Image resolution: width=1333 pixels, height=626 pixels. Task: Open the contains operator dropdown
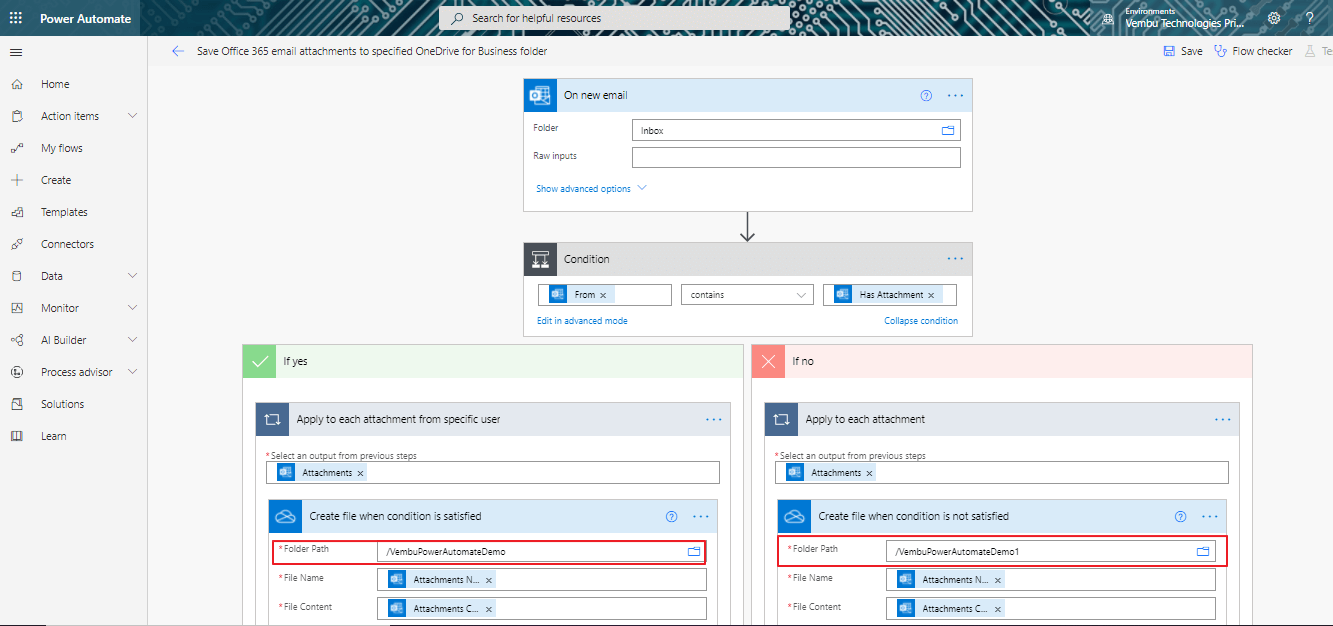[747, 295]
